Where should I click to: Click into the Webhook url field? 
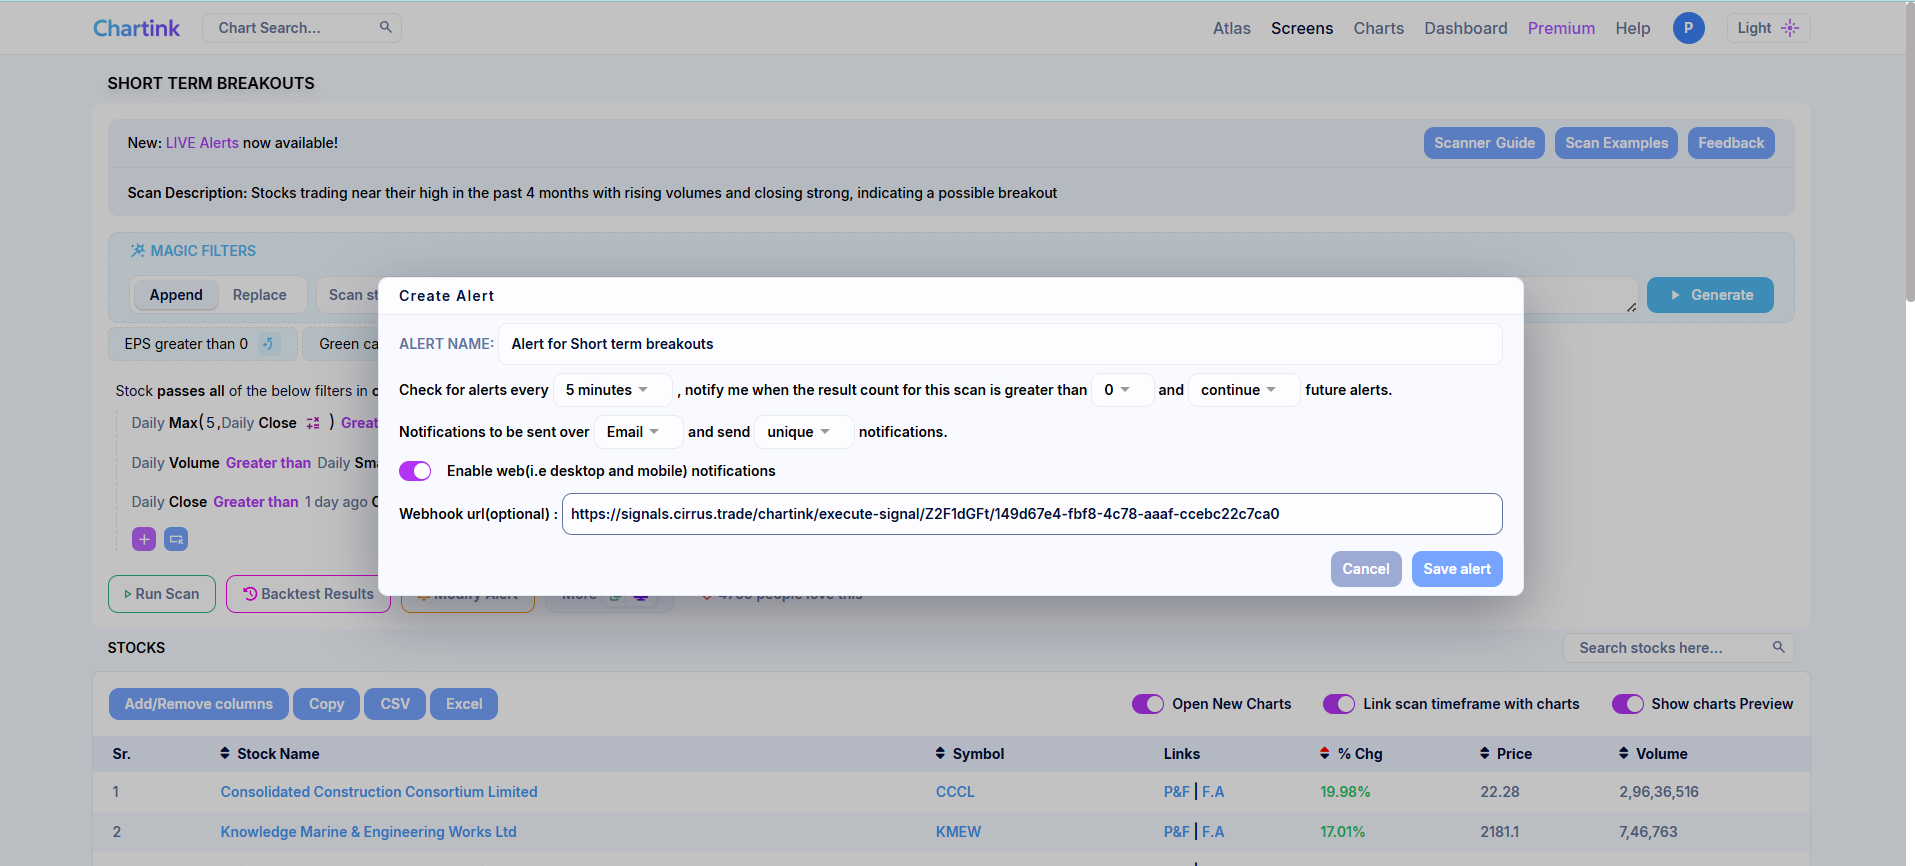click(x=1030, y=514)
